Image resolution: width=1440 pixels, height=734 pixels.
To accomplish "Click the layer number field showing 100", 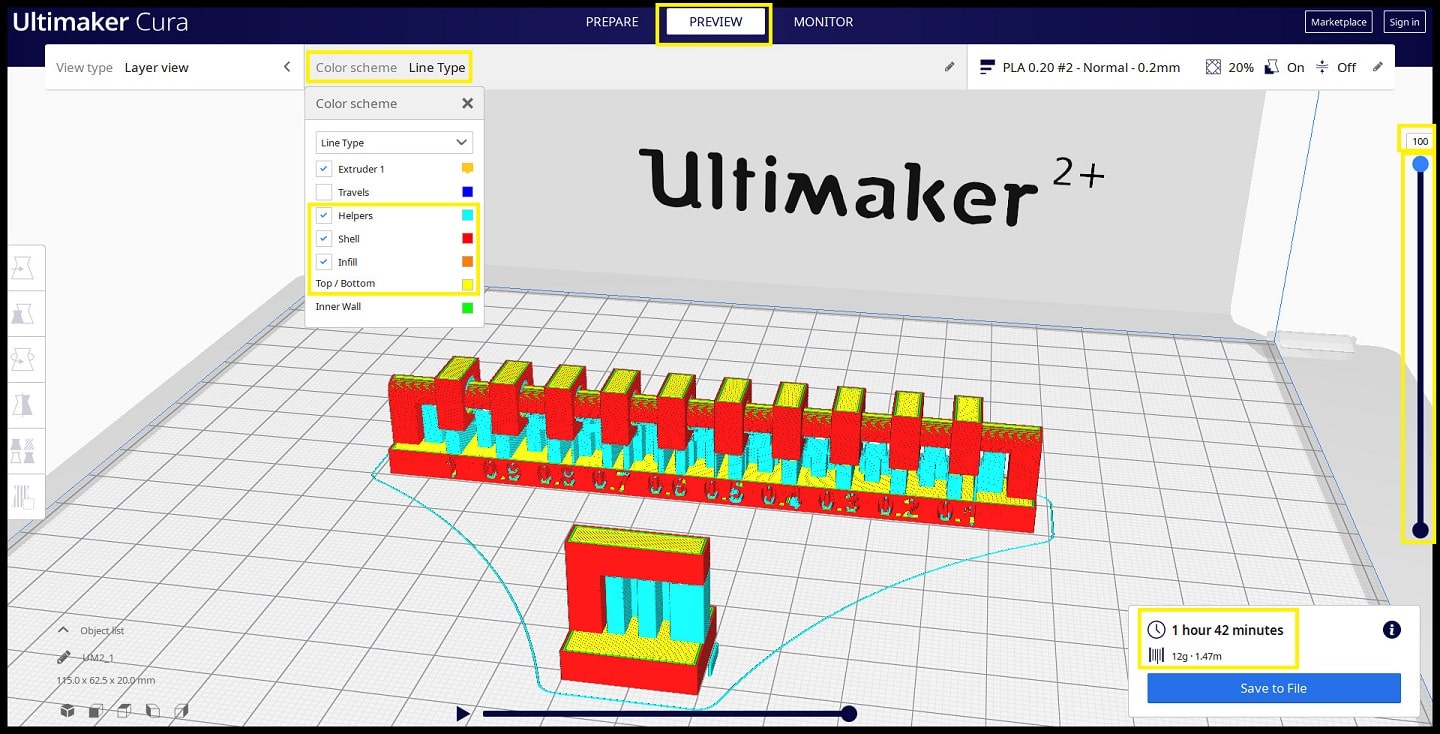I will pos(1420,141).
